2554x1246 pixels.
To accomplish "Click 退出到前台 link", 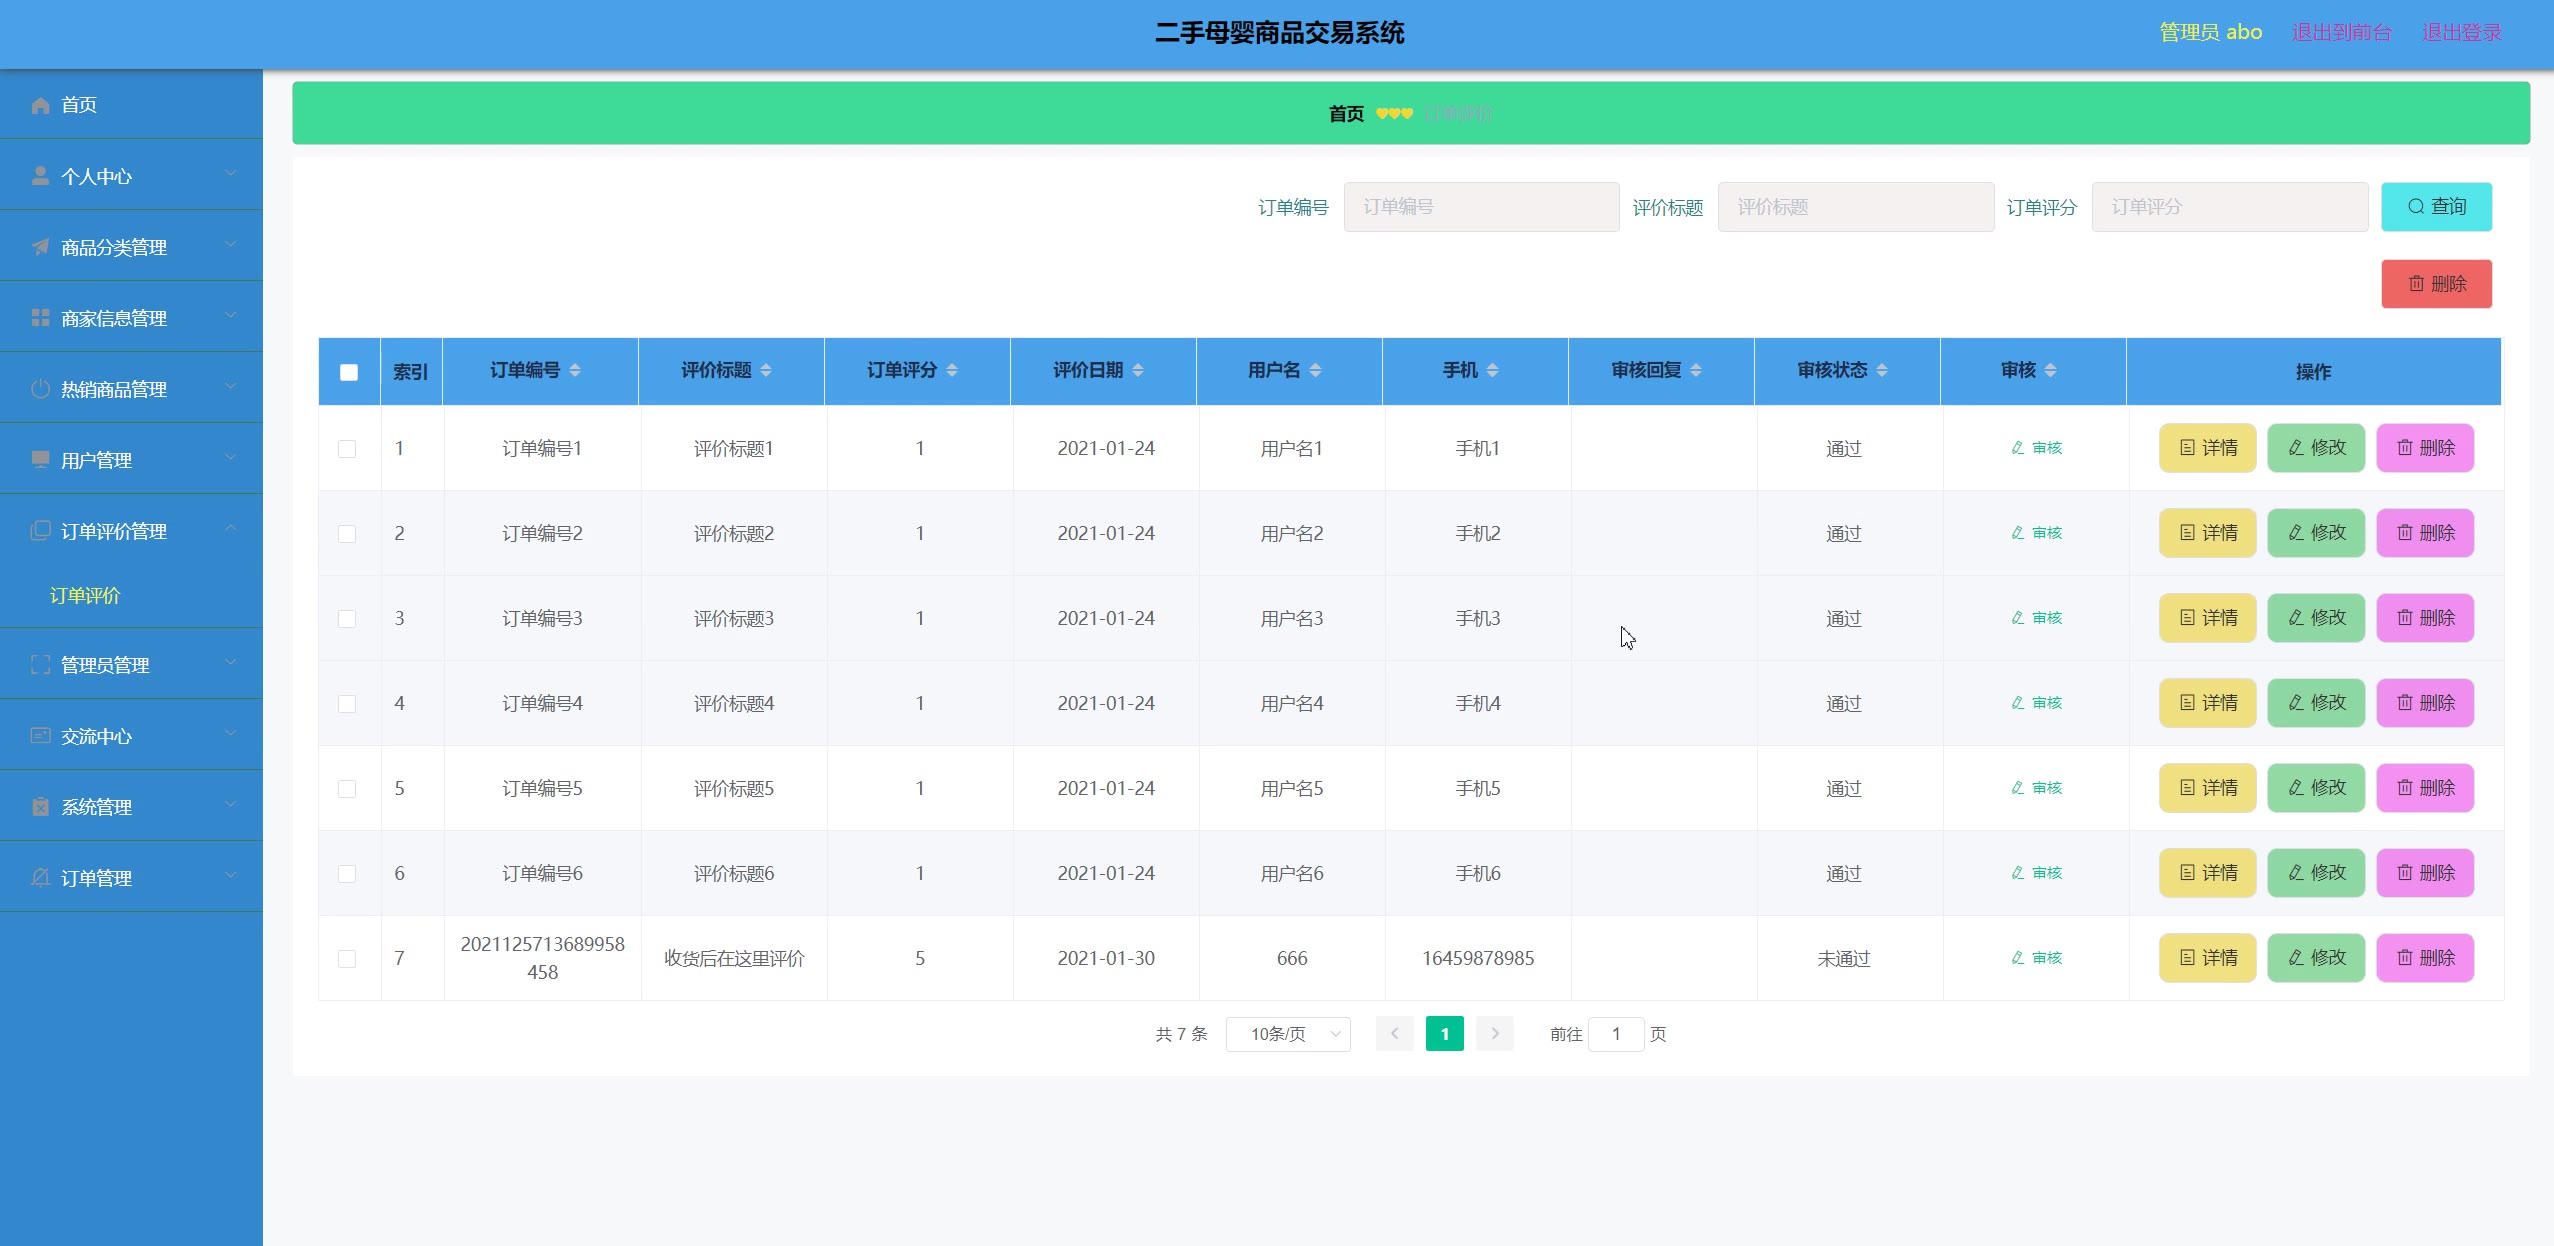I will click(2342, 32).
